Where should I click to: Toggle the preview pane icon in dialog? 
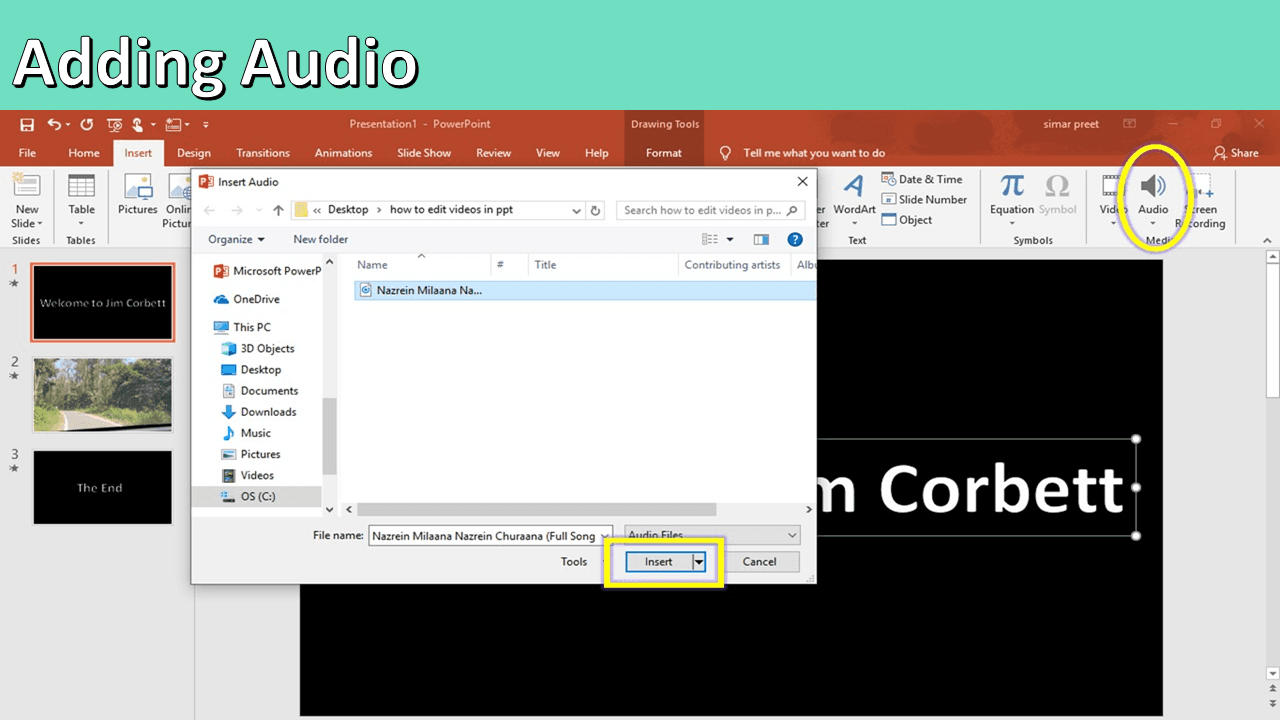click(761, 240)
